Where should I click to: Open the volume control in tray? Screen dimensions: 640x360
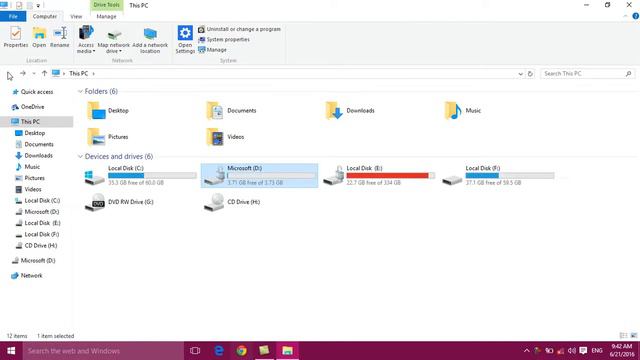point(572,351)
